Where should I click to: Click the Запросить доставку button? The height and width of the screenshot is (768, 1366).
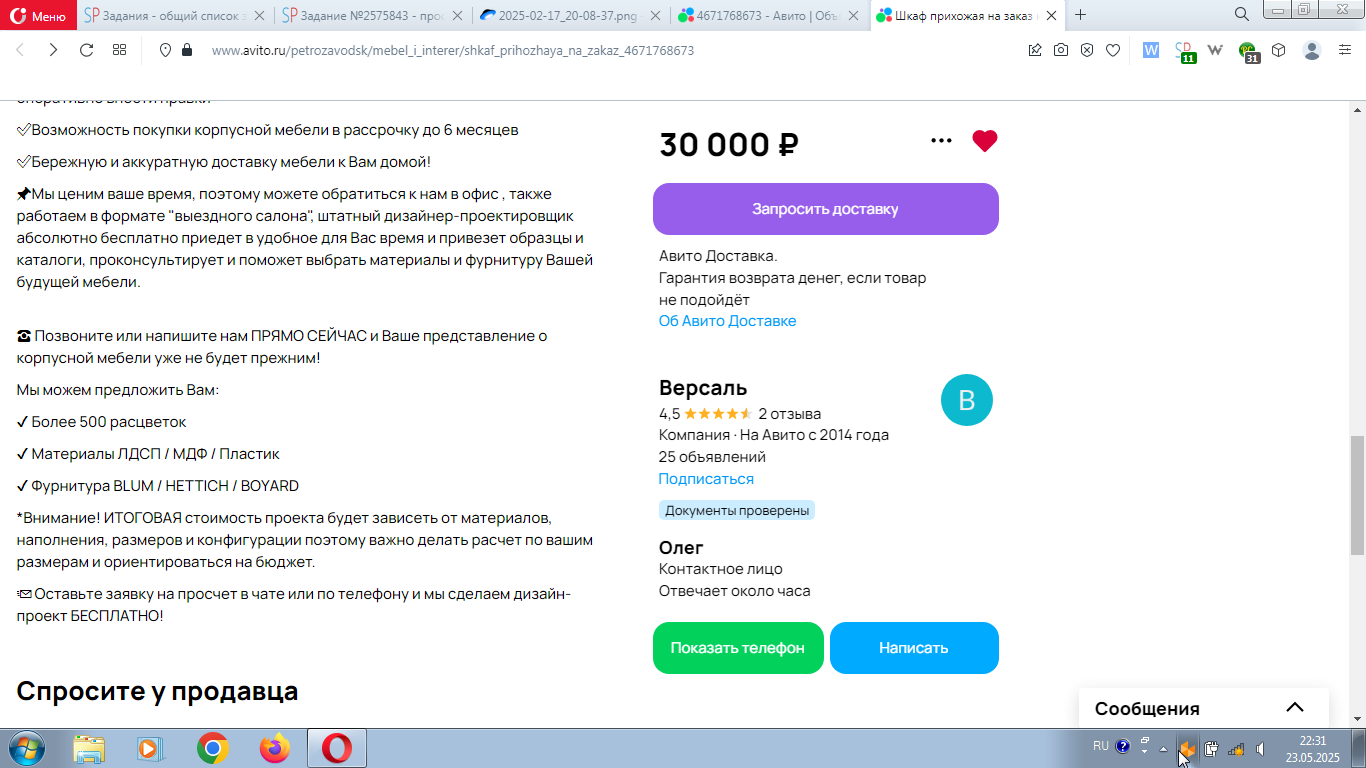click(x=826, y=209)
